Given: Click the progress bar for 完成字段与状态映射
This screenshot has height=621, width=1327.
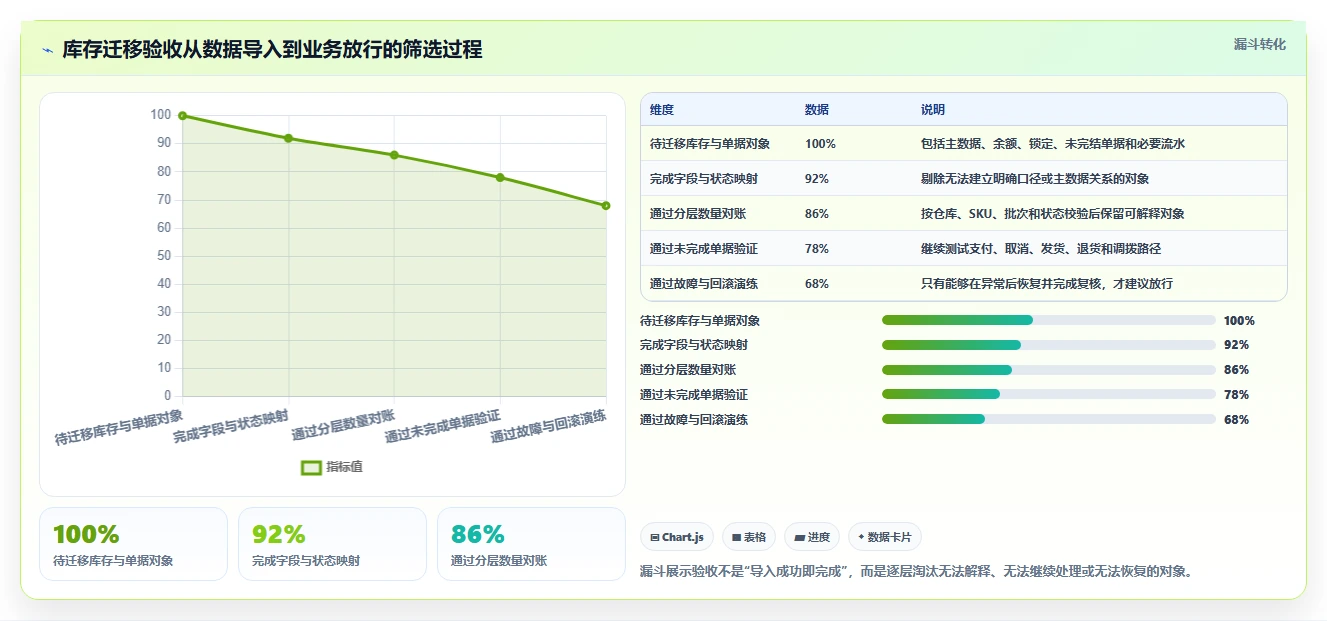Looking at the screenshot, I should click(1049, 345).
